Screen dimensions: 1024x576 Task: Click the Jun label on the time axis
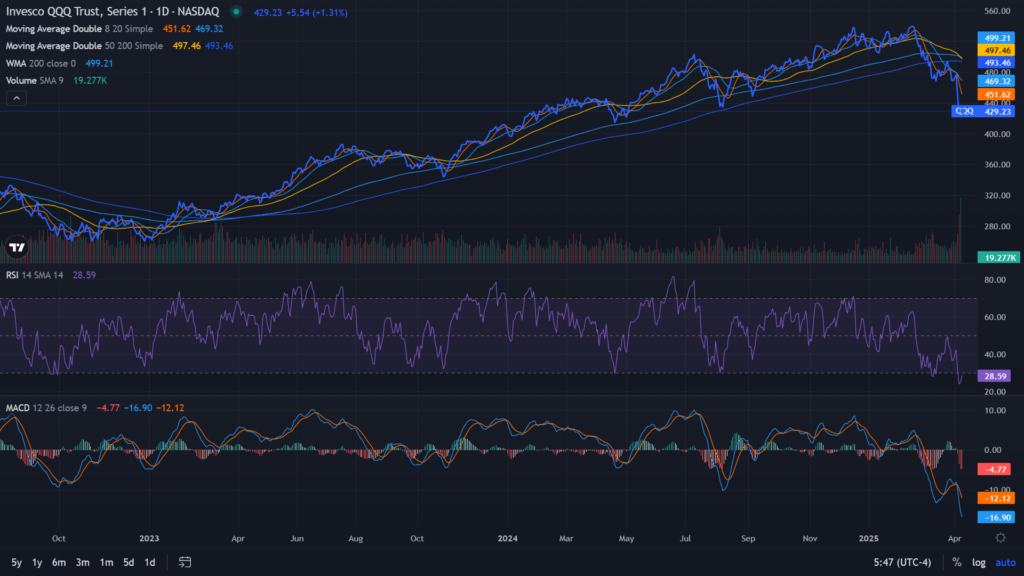[x=297, y=538]
